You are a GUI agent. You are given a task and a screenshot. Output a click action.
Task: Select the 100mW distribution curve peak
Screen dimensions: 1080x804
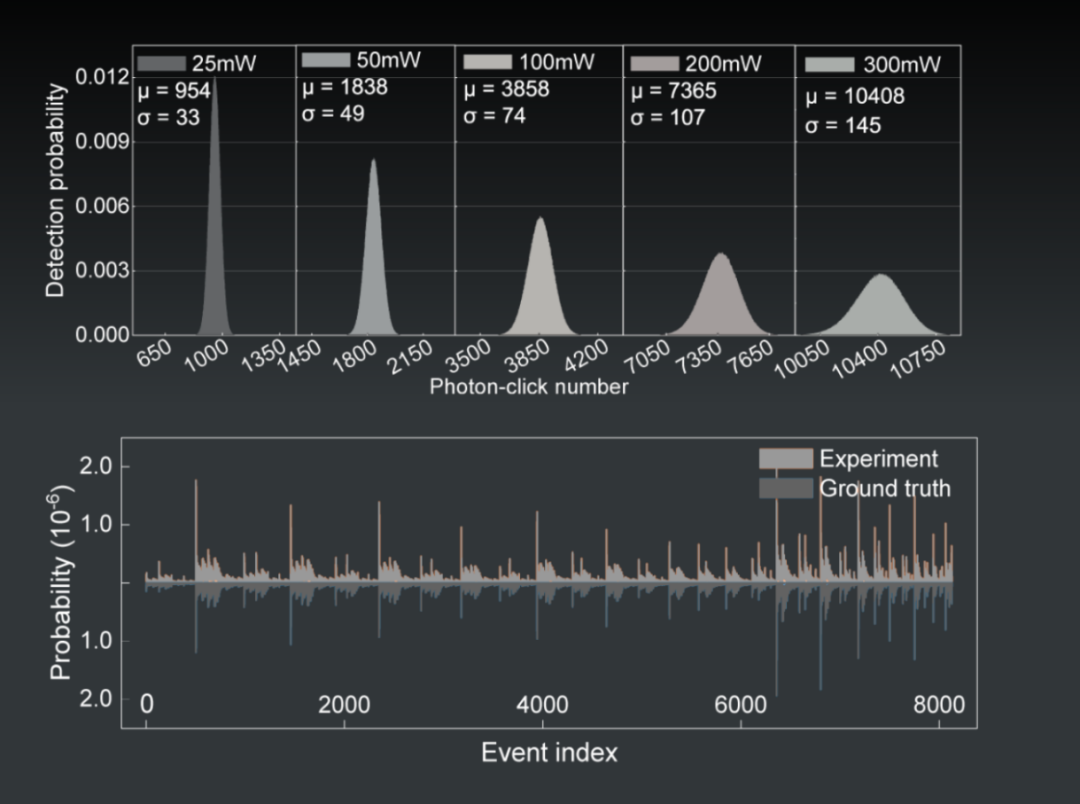541,219
